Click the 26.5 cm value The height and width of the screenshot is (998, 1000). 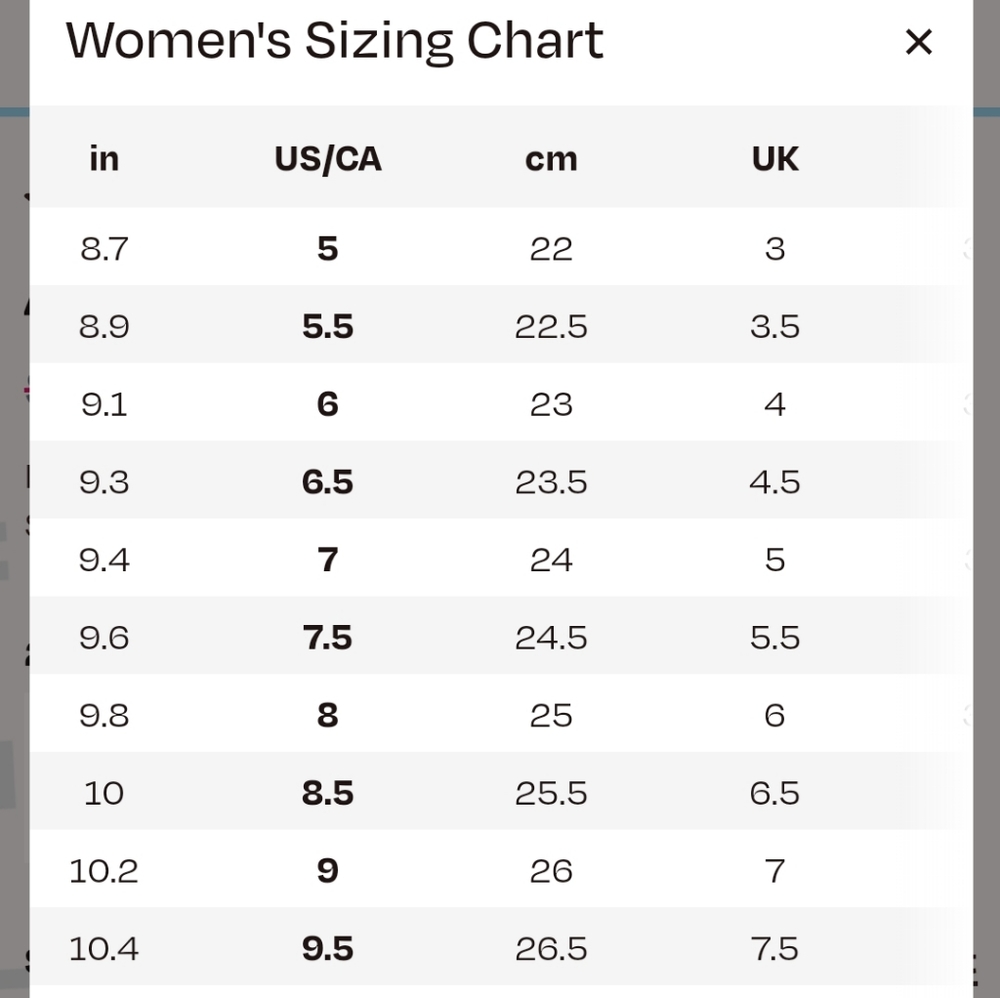pyautogui.click(x=551, y=948)
